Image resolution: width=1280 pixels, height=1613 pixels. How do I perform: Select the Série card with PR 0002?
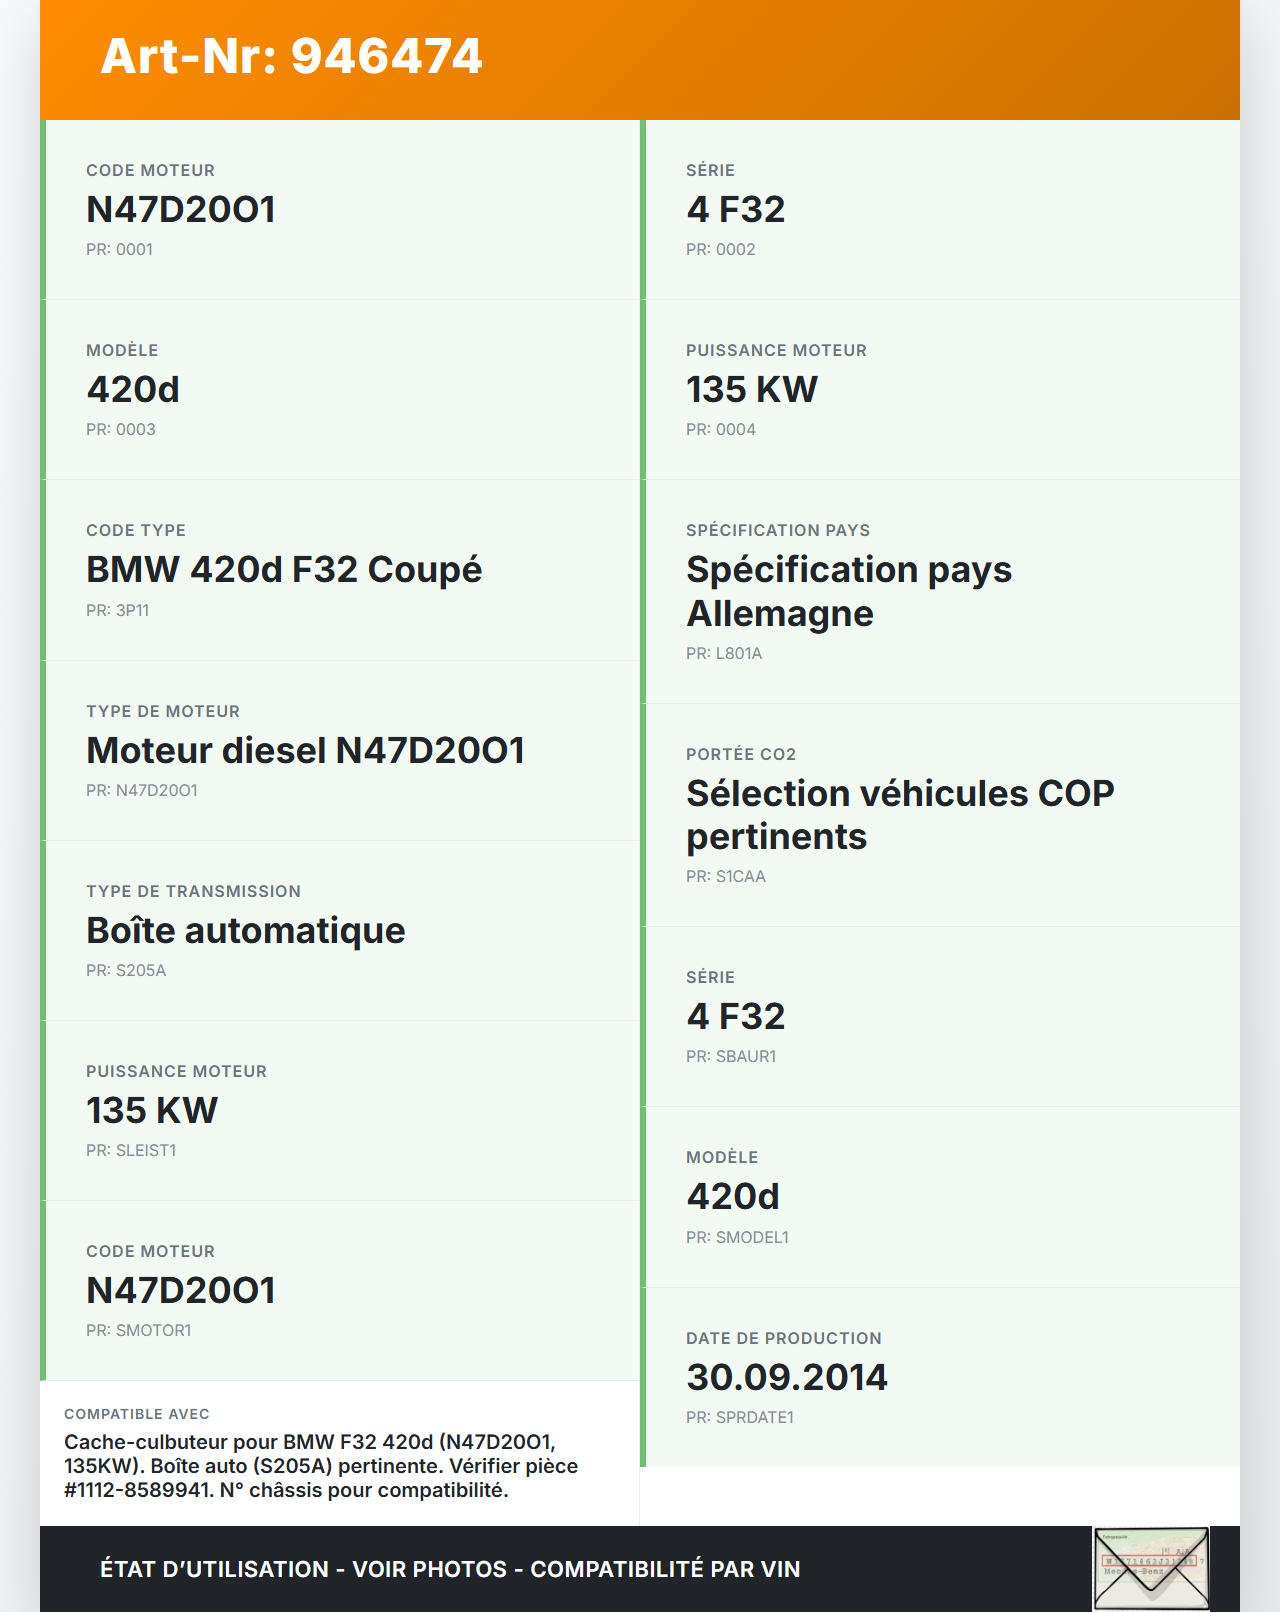pos(942,209)
